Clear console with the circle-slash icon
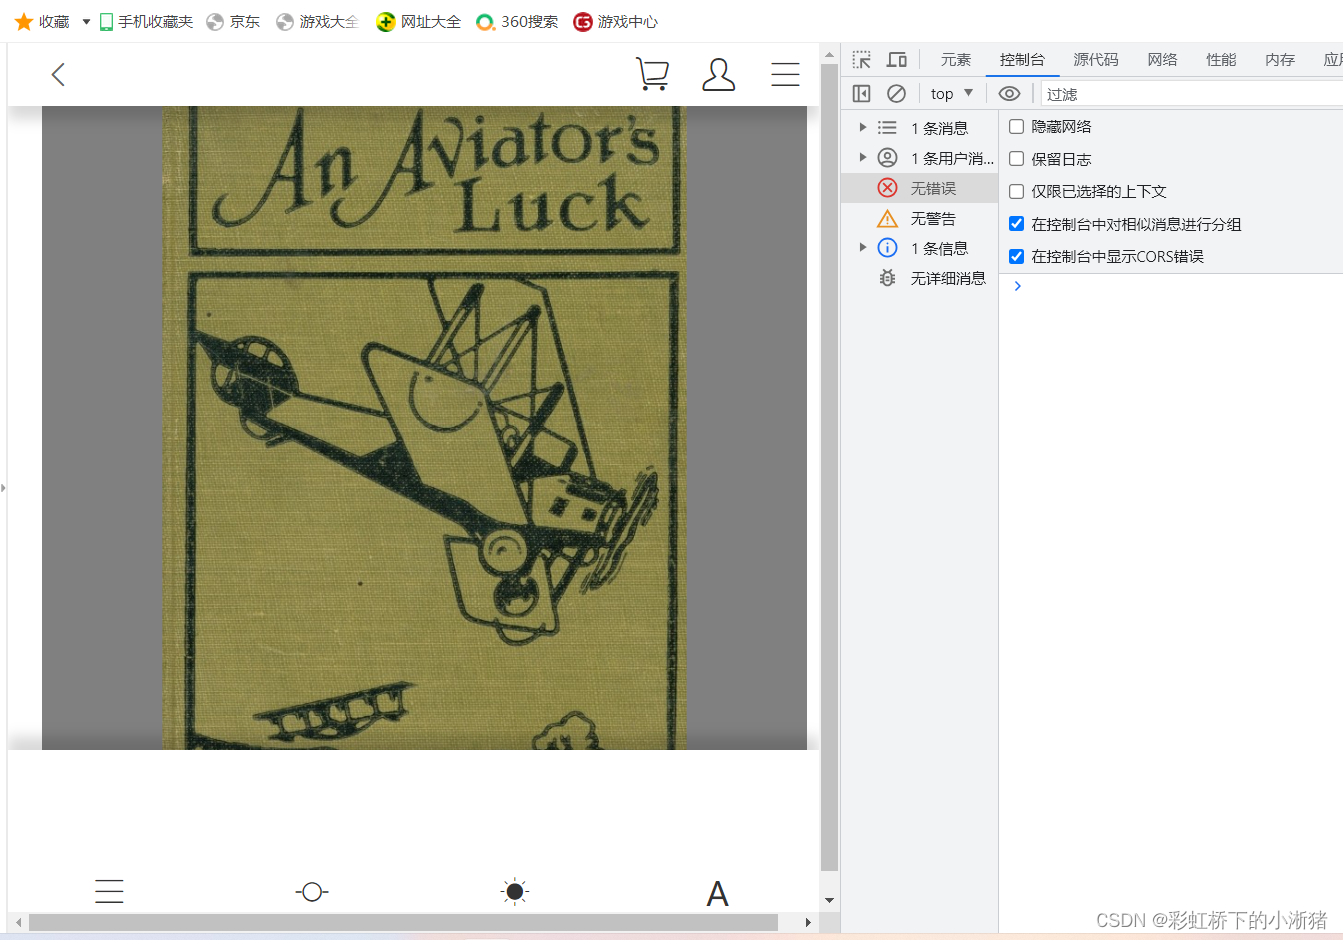Screen dimensions: 1343x940 (x=896, y=93)
